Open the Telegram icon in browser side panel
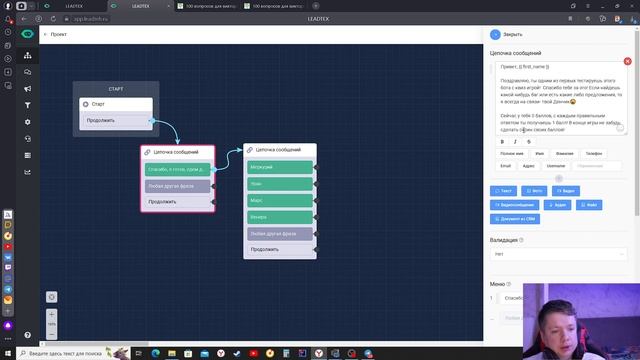640x360 pixels. point(8,289)
